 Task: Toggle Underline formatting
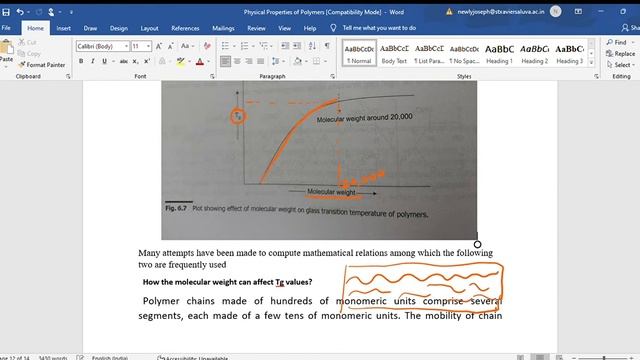pos(104,61)
